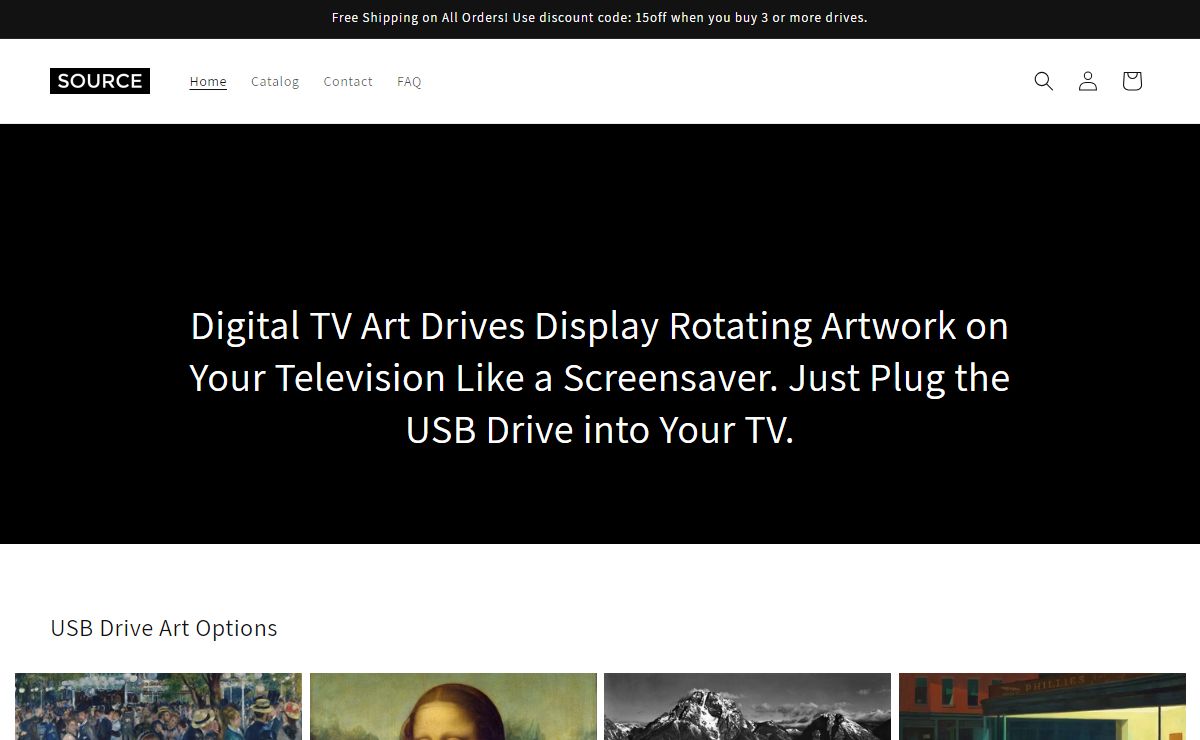Open the Contact menu item

tap(348, 82)
